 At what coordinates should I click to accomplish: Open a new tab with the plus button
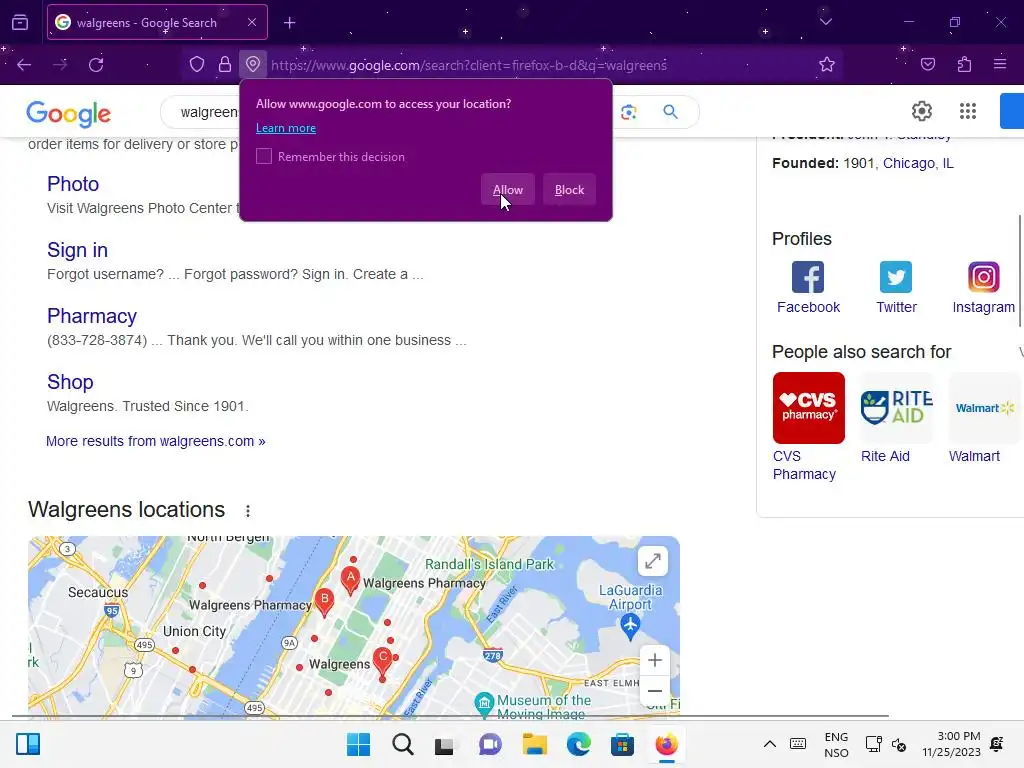click(x=289, y=23)
